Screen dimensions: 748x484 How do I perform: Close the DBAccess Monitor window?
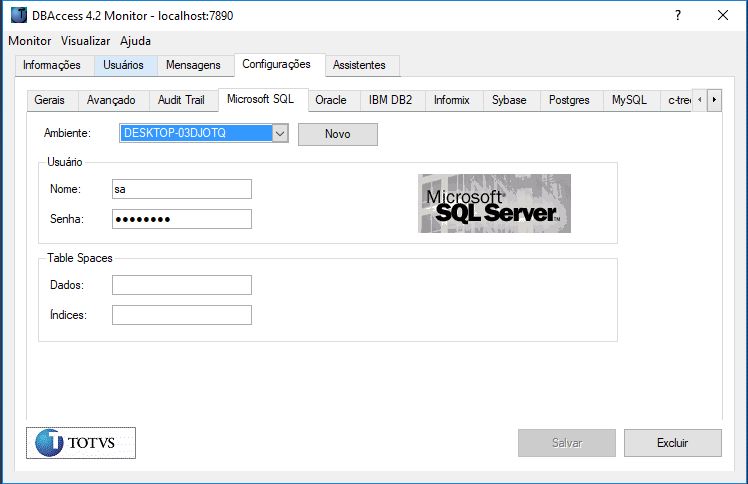(x=723, y=15)
